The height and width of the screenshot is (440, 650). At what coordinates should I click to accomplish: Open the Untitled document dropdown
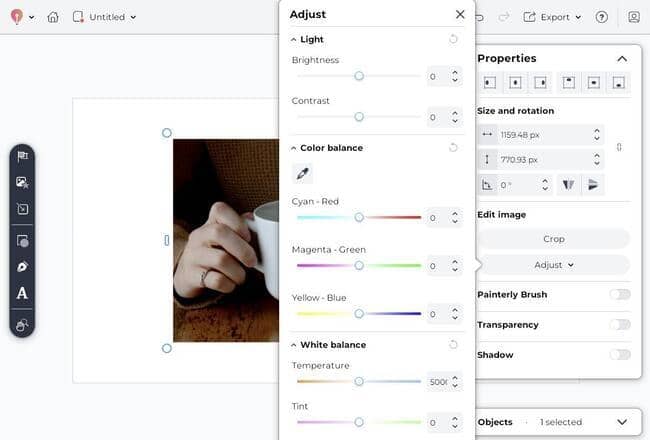[104, 17]
